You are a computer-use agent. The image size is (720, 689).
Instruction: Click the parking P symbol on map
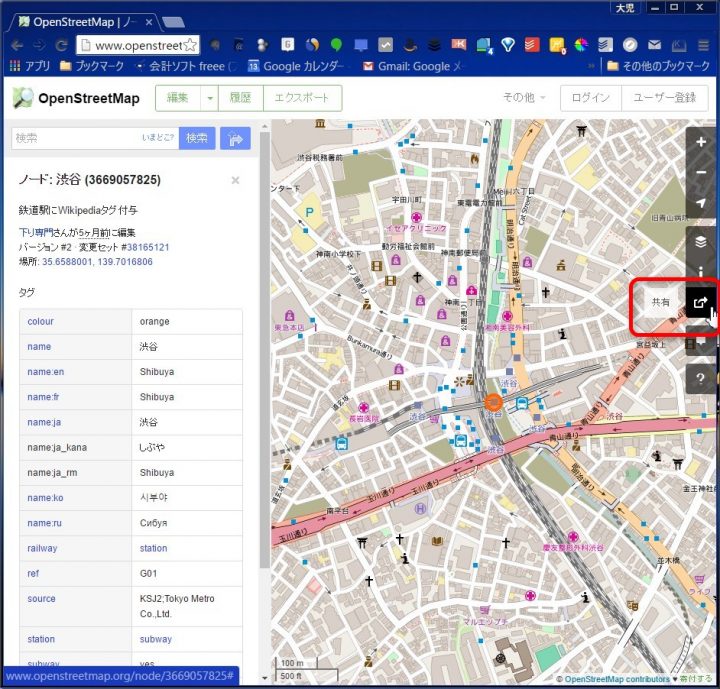click(309, 212)
